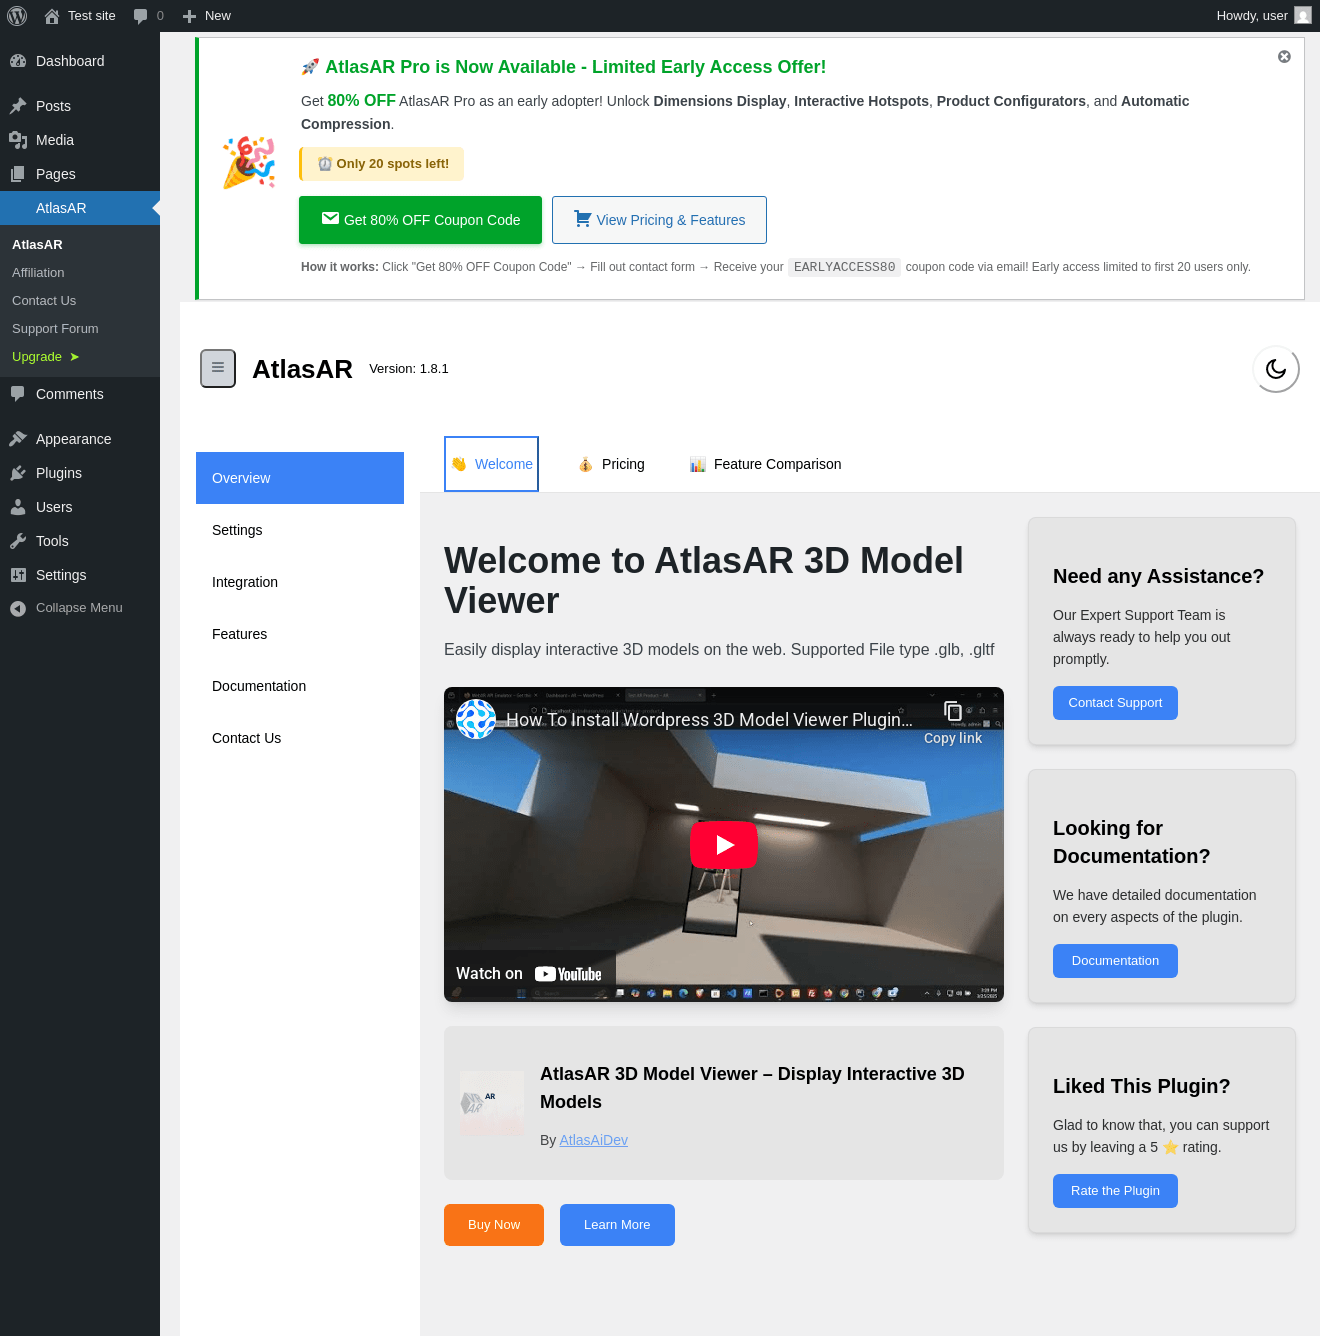The width and height of the screenshot is (1320, 1336).
Task: Open Documentation section in plugin sidebar
Action: coord(300,686)
